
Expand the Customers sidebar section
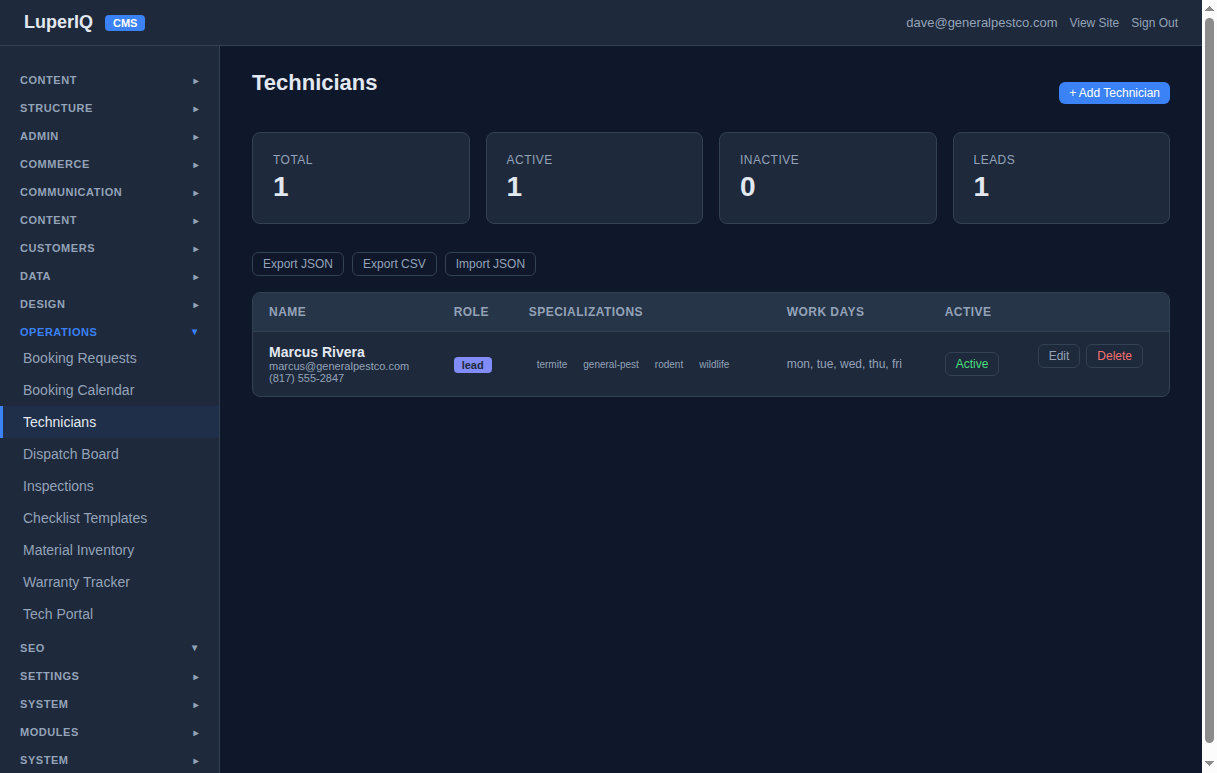[x=109, y=248]
